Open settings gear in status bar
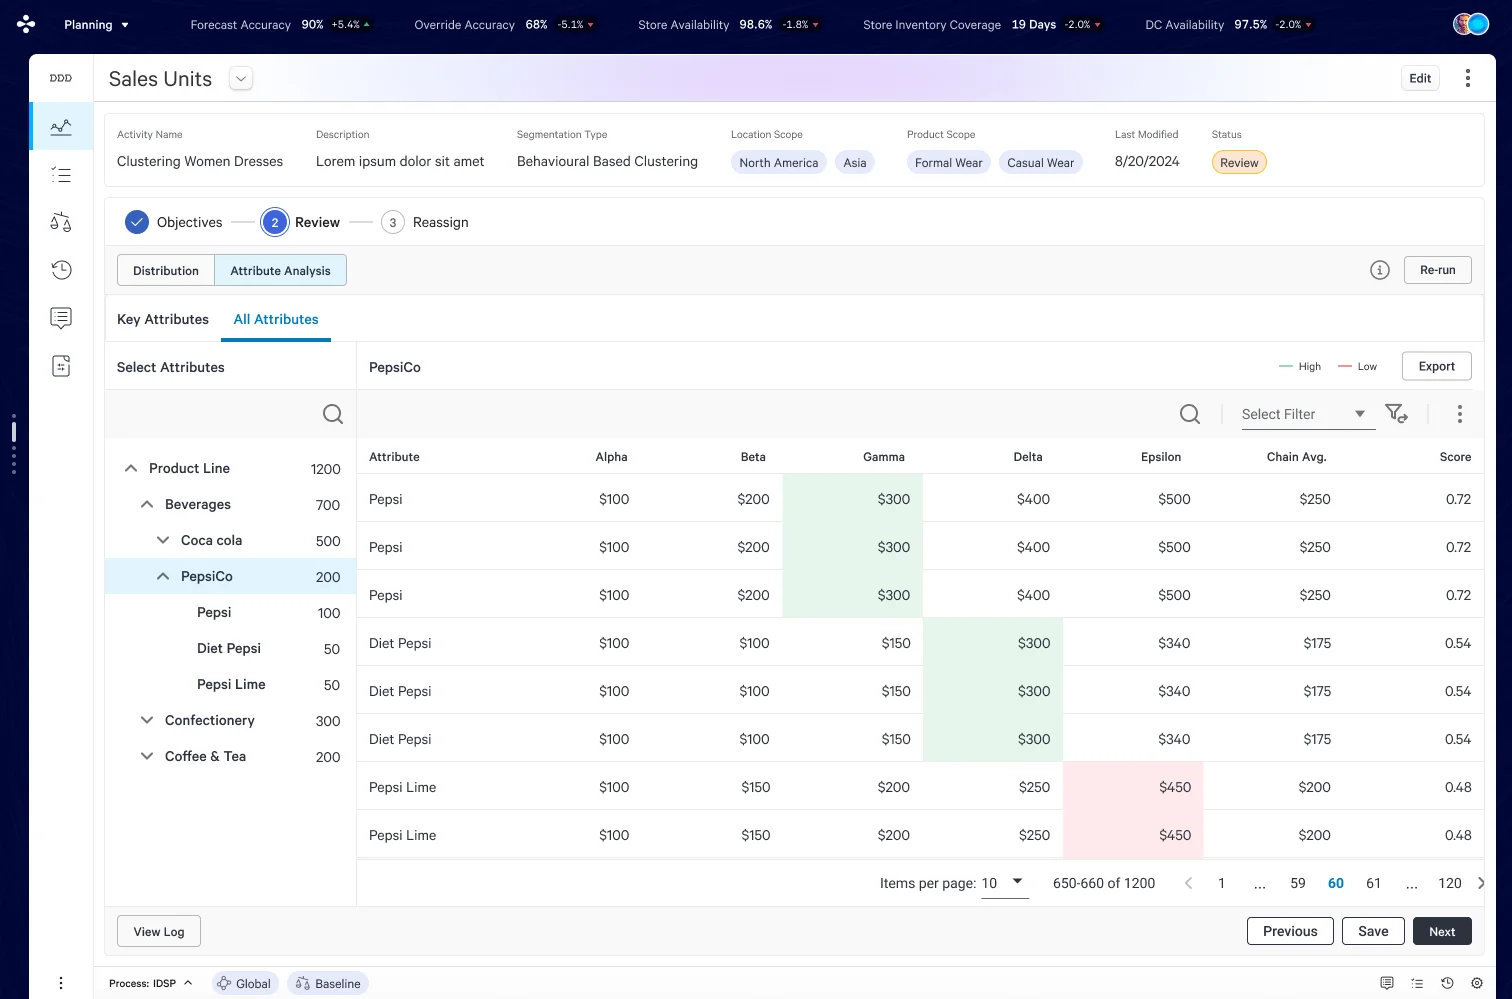This screenshot has width=1512, height=999. click(x=1477, y=983)
